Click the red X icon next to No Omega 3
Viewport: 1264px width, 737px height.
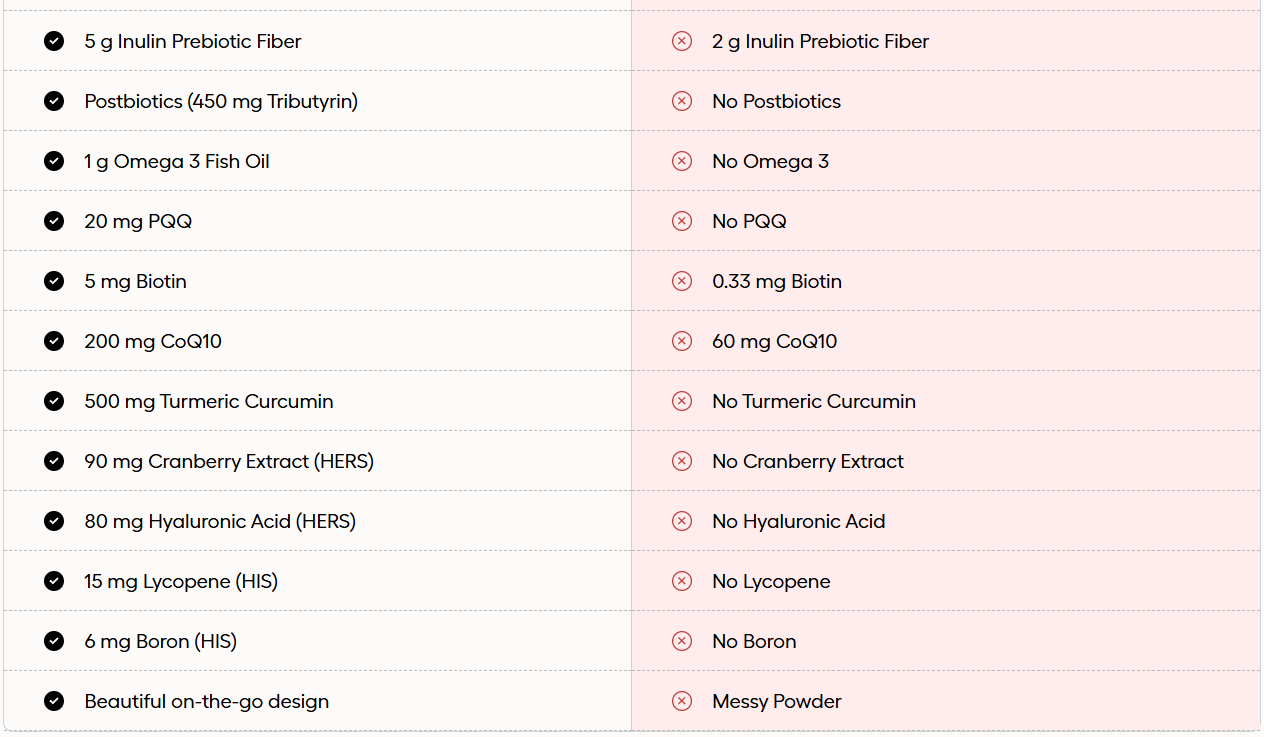click(682, 161)
